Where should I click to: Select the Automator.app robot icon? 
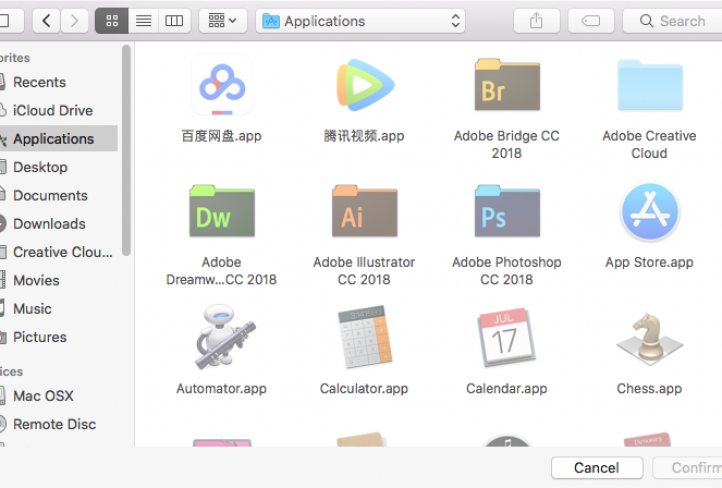pyautogui.click(x=225, y=337)
